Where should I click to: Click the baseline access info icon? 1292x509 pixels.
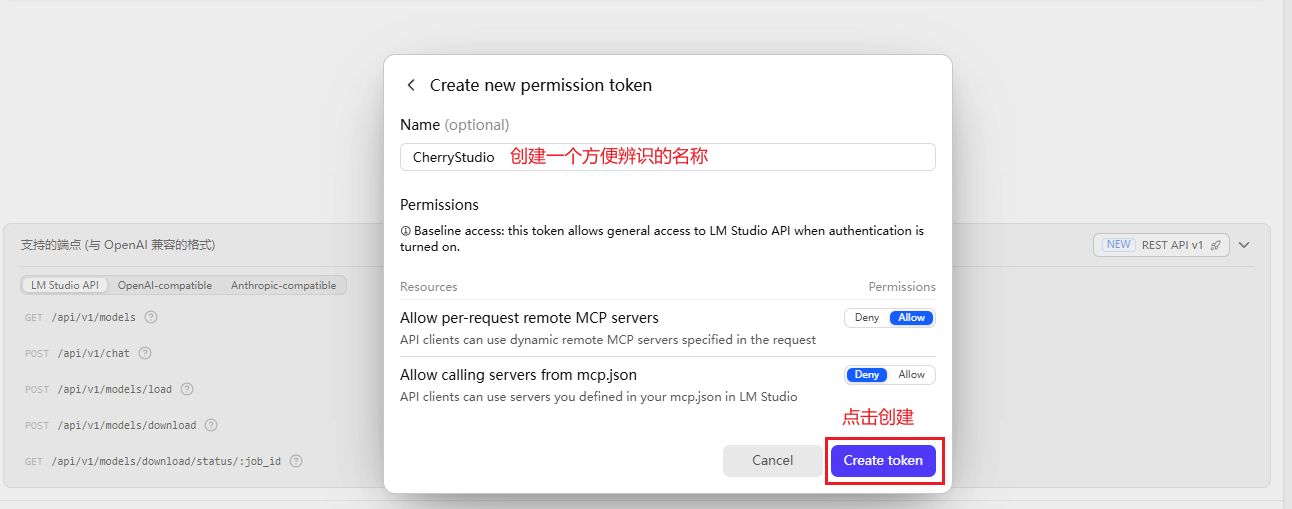click(x=405, y=231)
